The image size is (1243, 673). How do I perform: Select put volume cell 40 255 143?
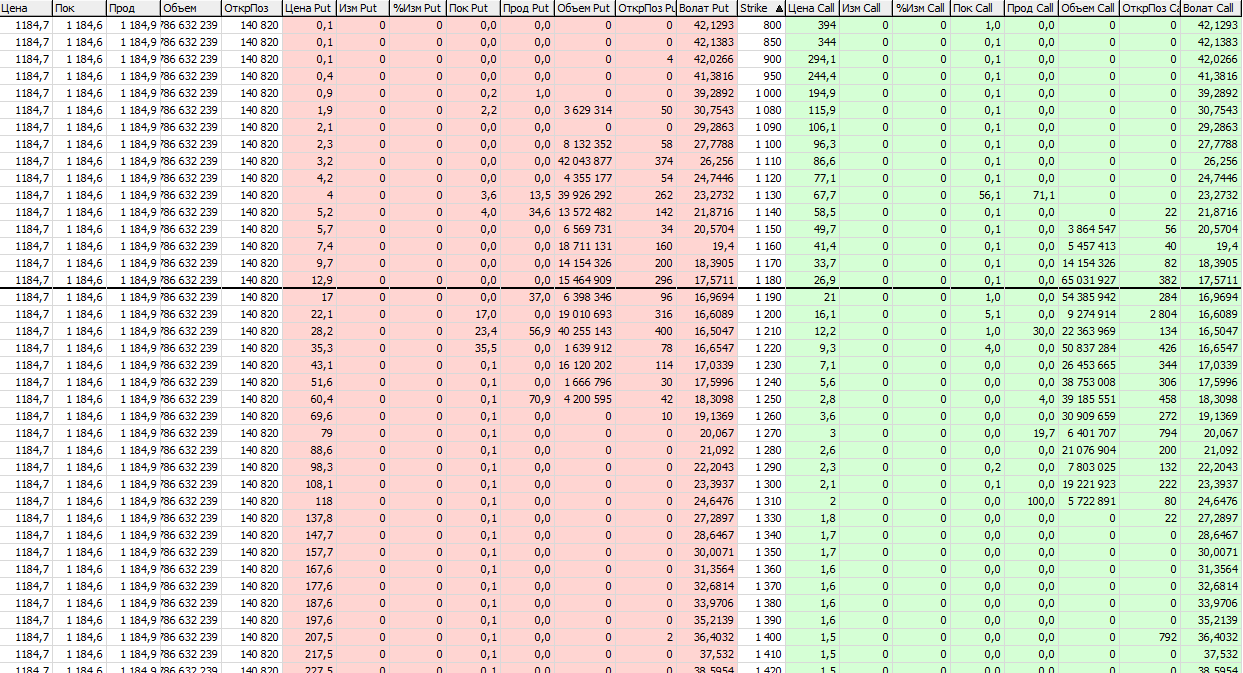(585, 331)
